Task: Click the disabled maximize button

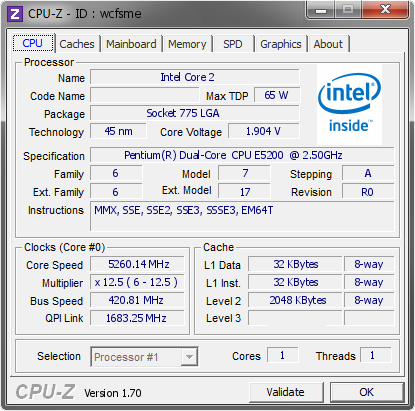Action: (348, 10)
